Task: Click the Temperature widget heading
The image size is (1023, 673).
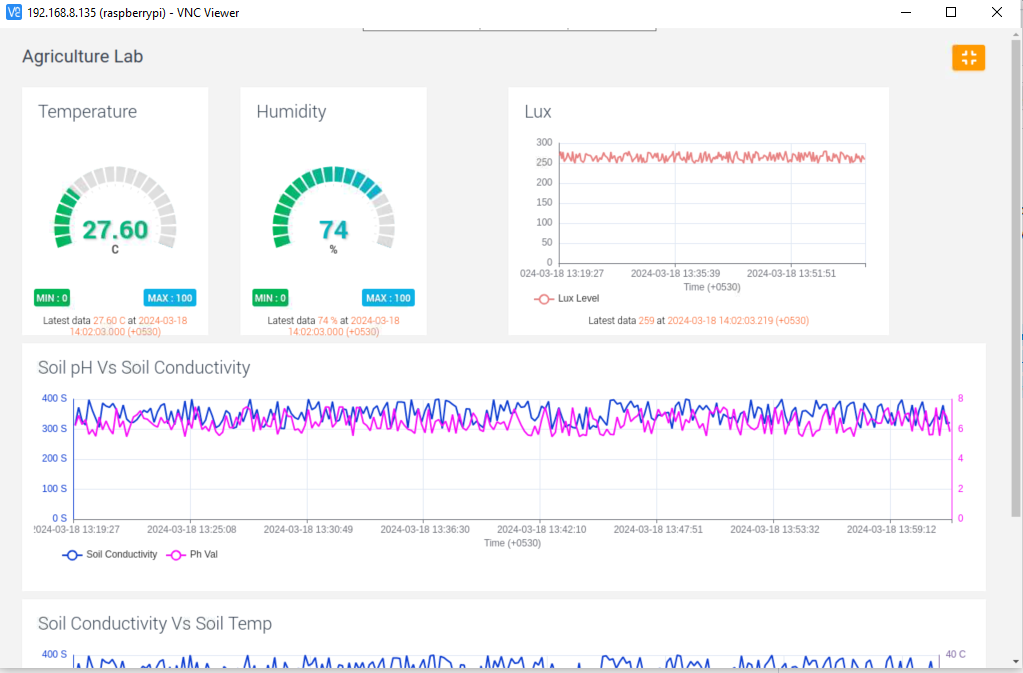Action: pyautogui.click(x=87, y=112)
